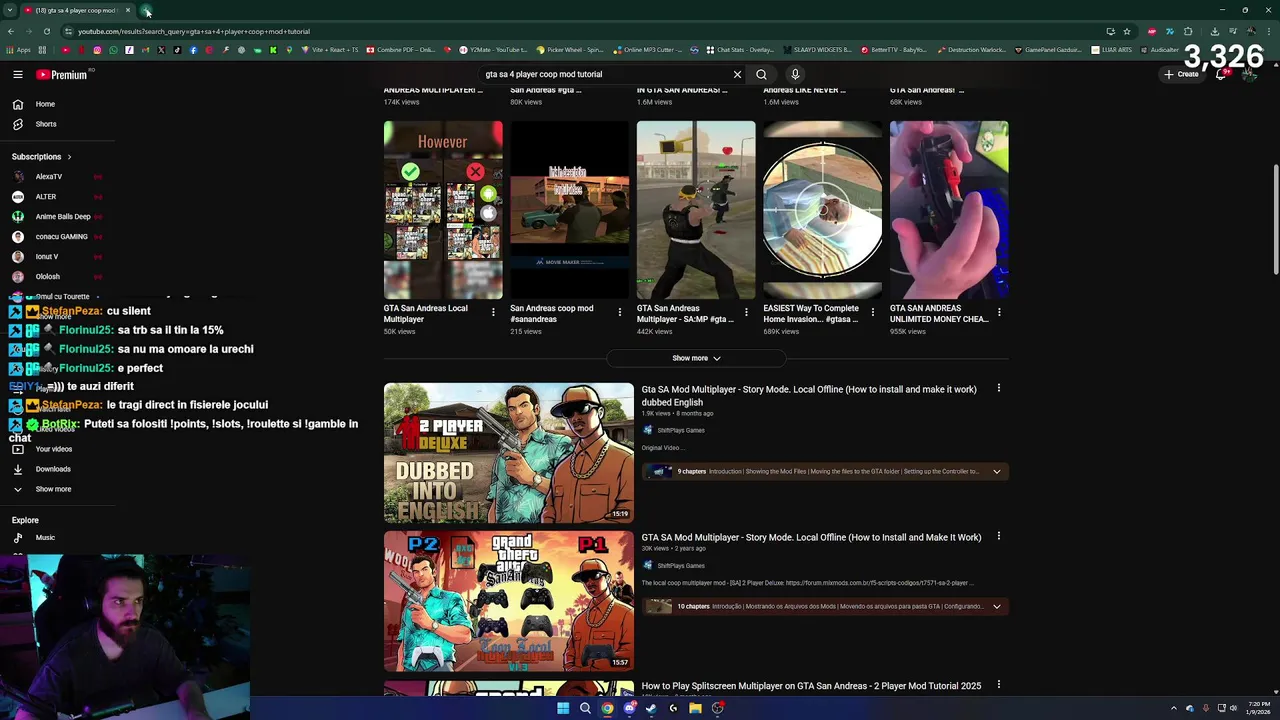Open the UNLIMITED MONEY CHEAT short

pyautogui.click(x=949, y=210)
